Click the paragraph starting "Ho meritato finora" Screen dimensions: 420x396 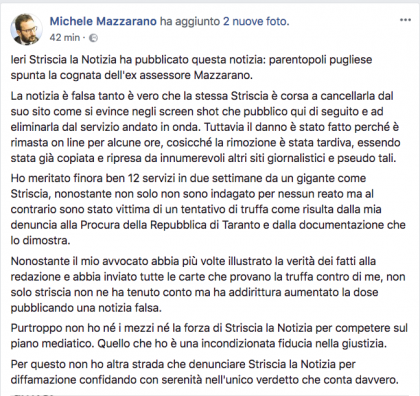208,209
